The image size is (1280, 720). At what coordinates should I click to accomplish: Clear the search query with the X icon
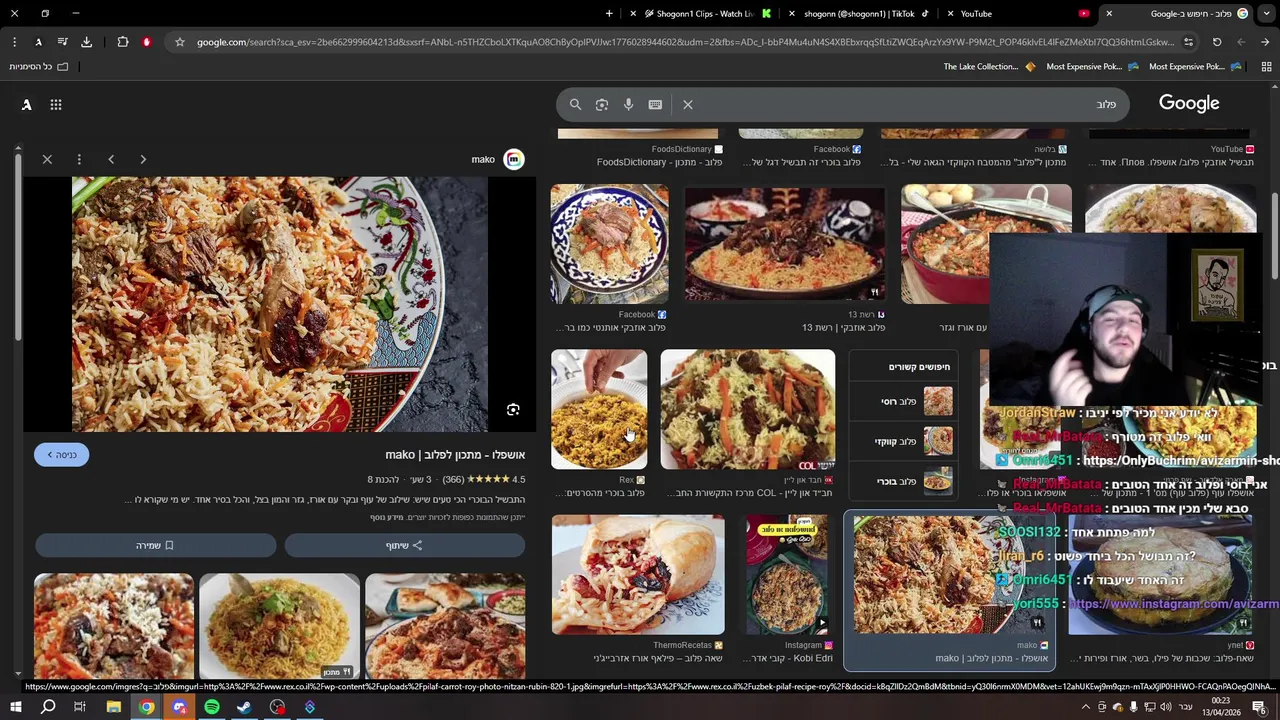(x=688, y=104)
